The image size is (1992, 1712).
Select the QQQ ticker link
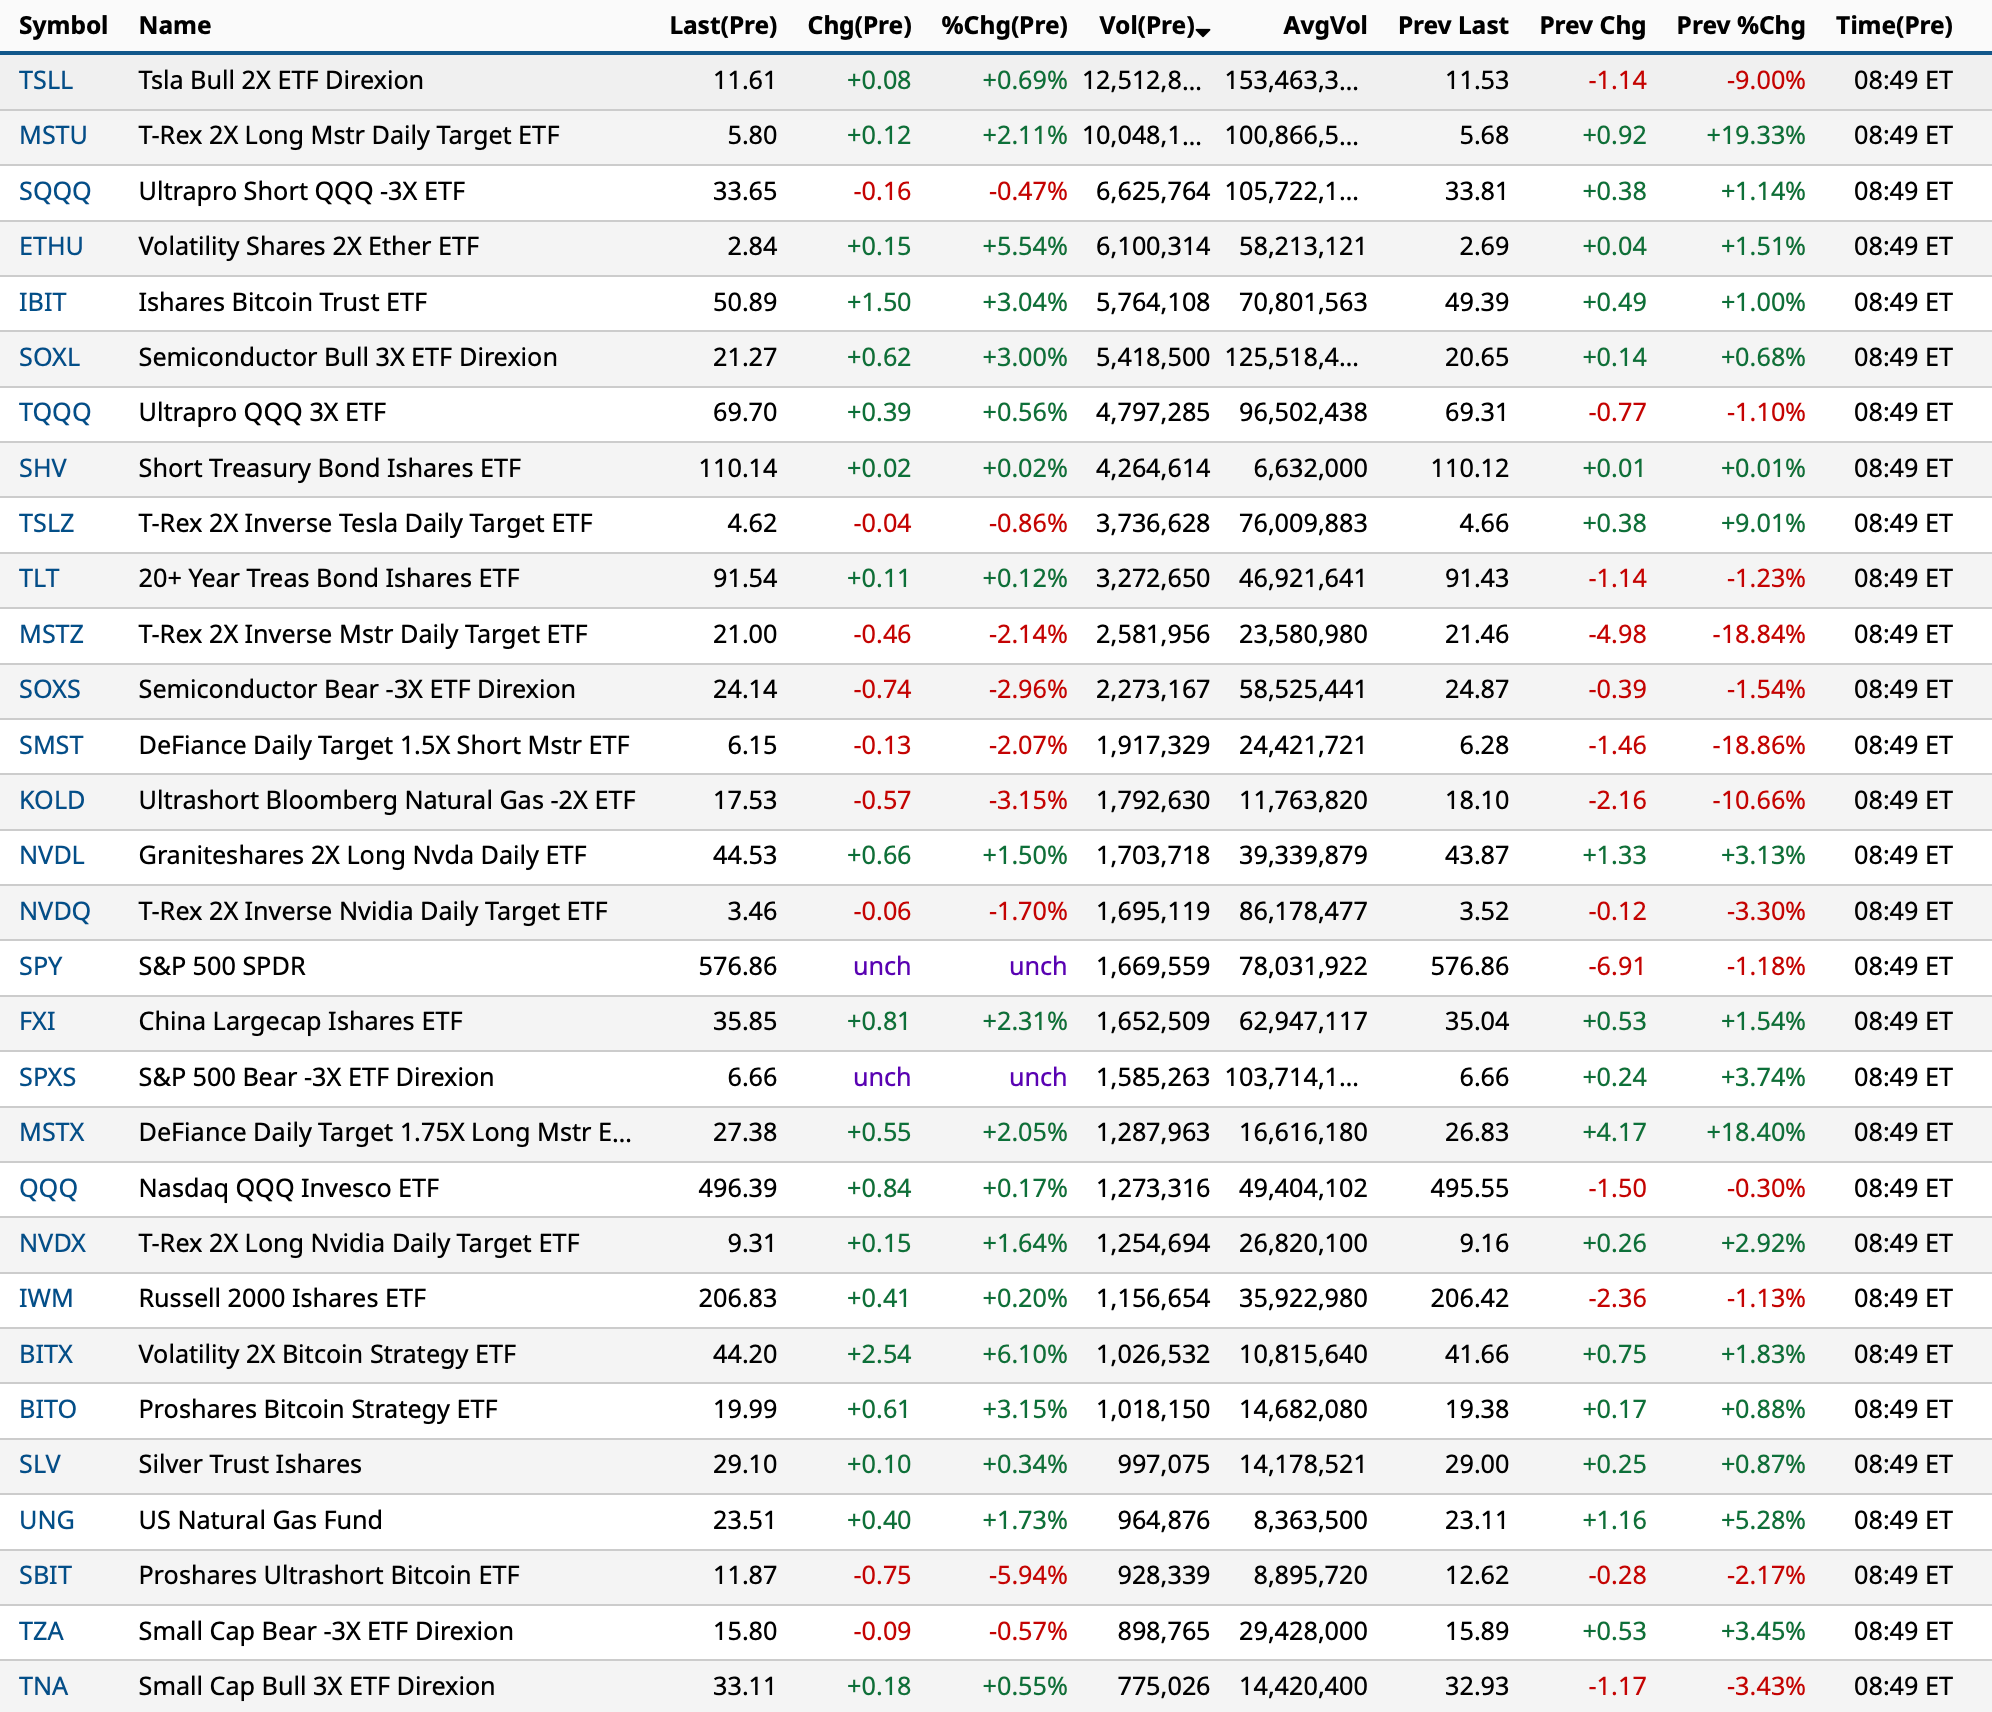coord(48,1188)
